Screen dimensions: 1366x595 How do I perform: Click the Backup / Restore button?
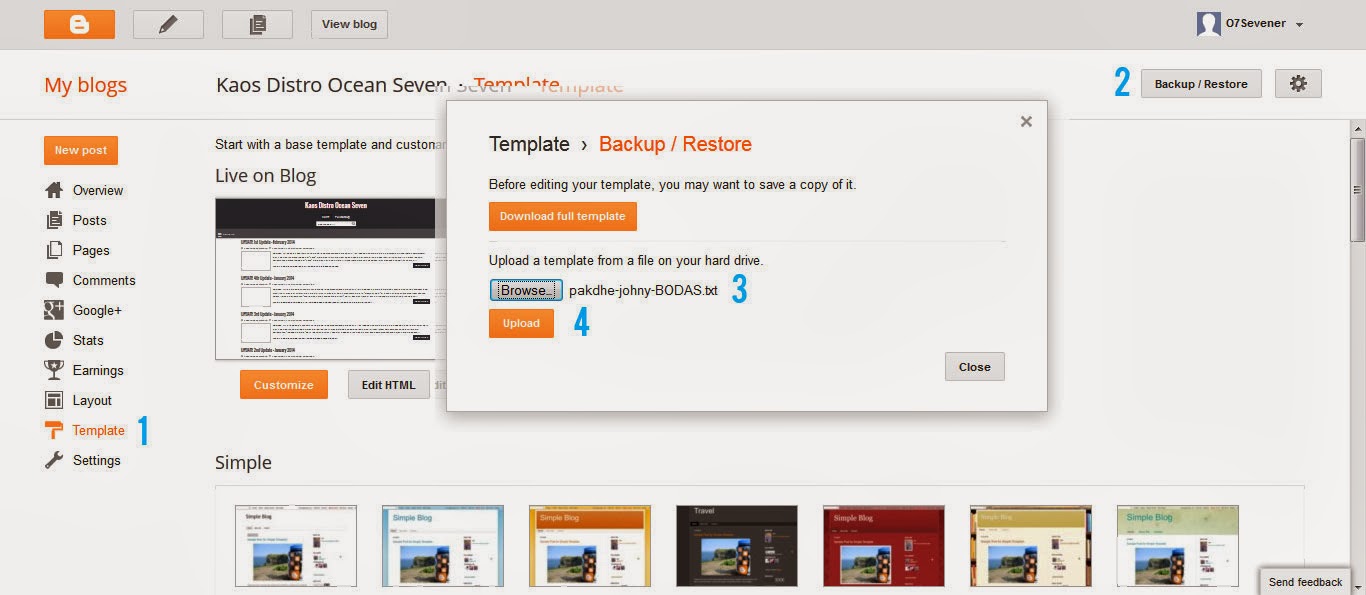coord(1201,84)
